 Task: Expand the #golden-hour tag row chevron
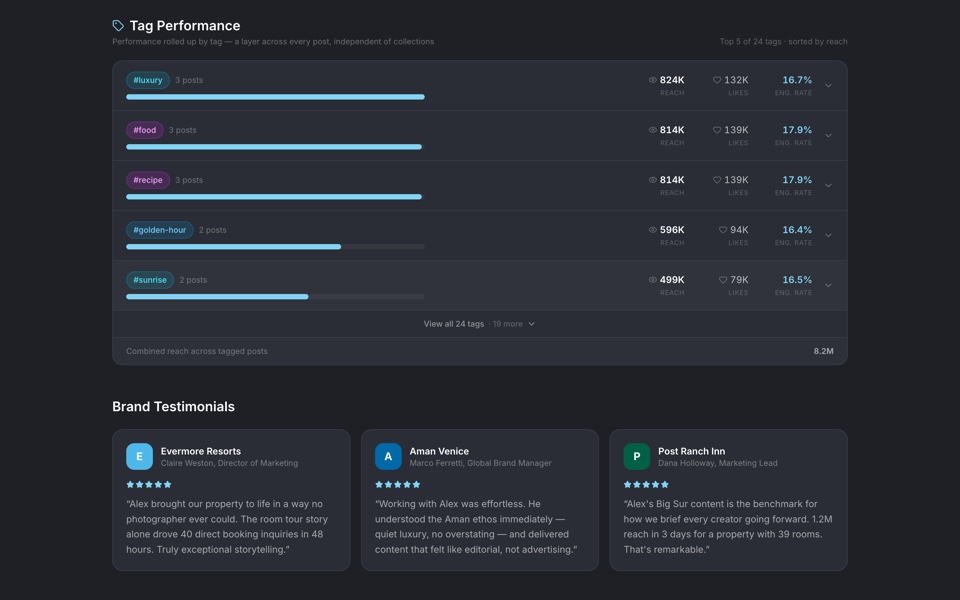coord(828,236)
